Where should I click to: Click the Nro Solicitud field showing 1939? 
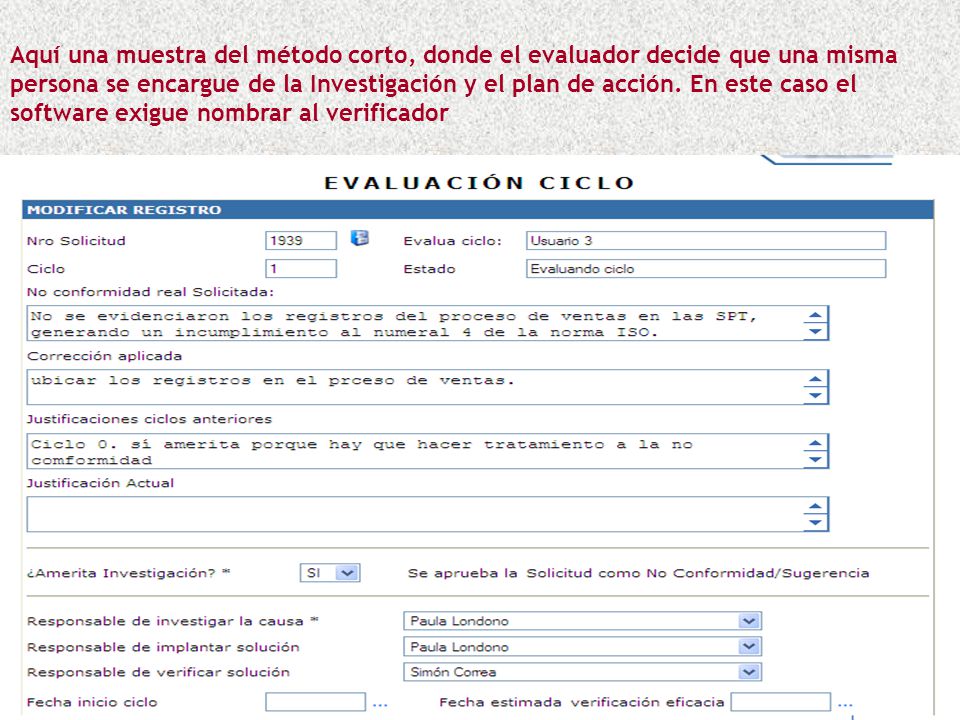click(301, 241)
